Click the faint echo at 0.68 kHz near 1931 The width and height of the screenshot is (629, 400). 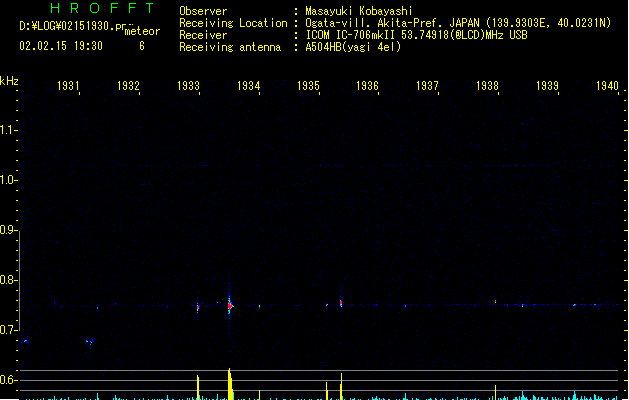[x=90, y=342]
